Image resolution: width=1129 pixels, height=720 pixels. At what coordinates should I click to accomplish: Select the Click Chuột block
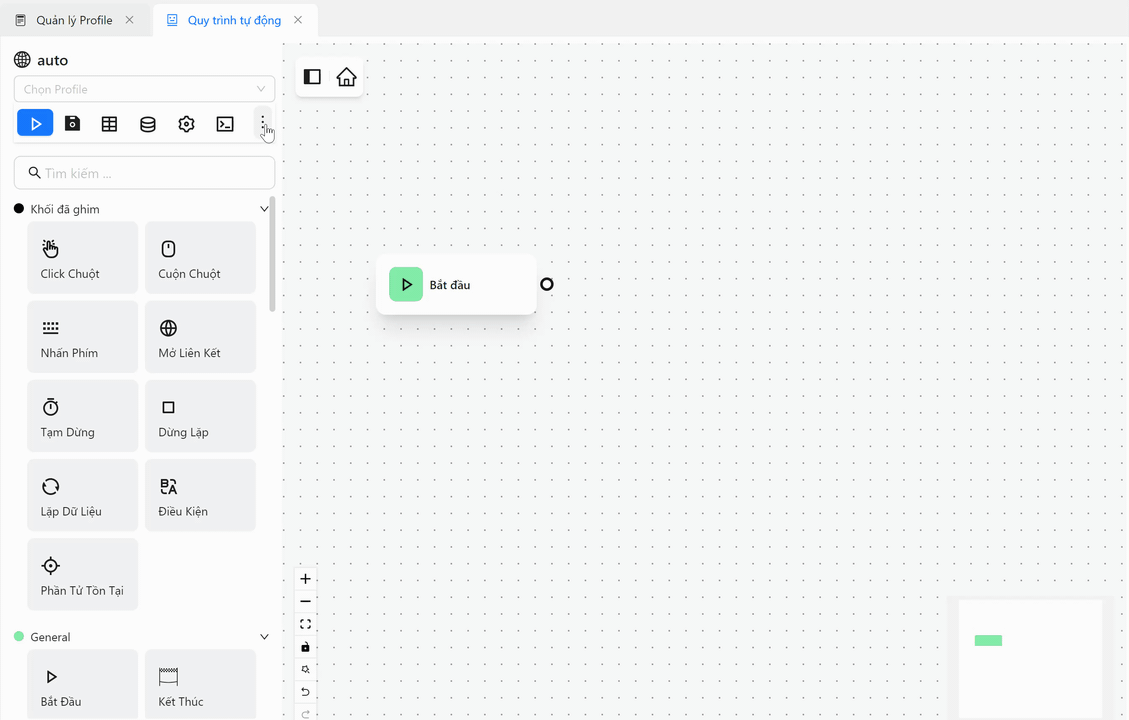click(x=82, y=258)
